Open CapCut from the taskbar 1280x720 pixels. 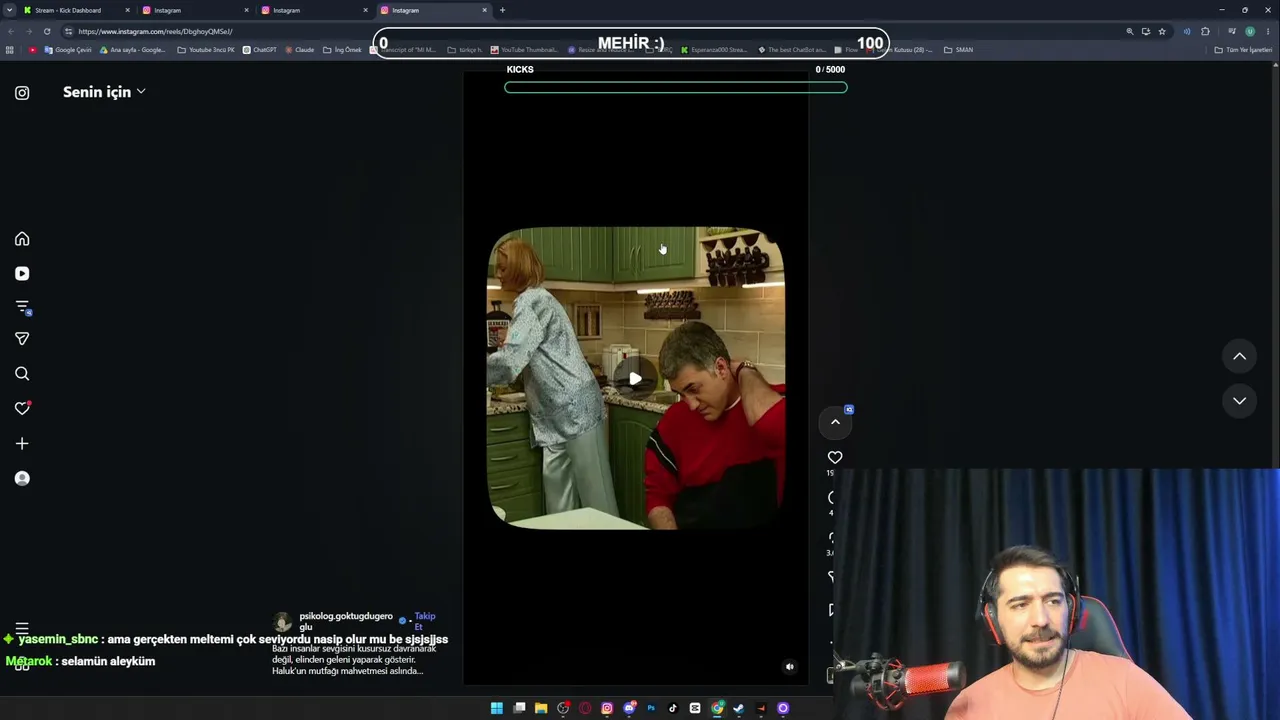click(x=695, y=708)
